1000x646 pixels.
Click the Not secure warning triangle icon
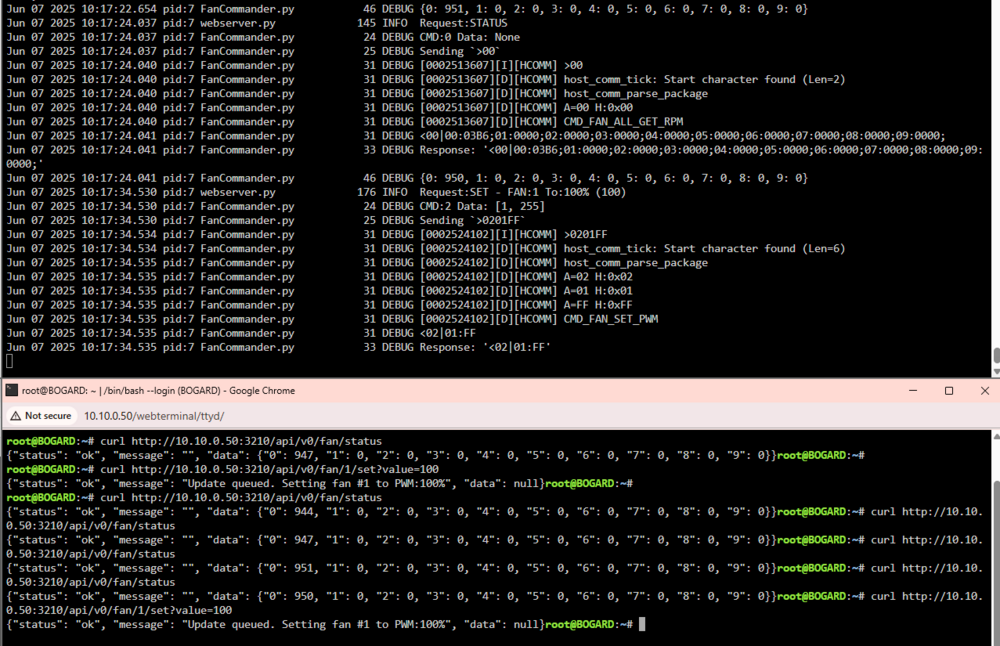tap(15, 416)
